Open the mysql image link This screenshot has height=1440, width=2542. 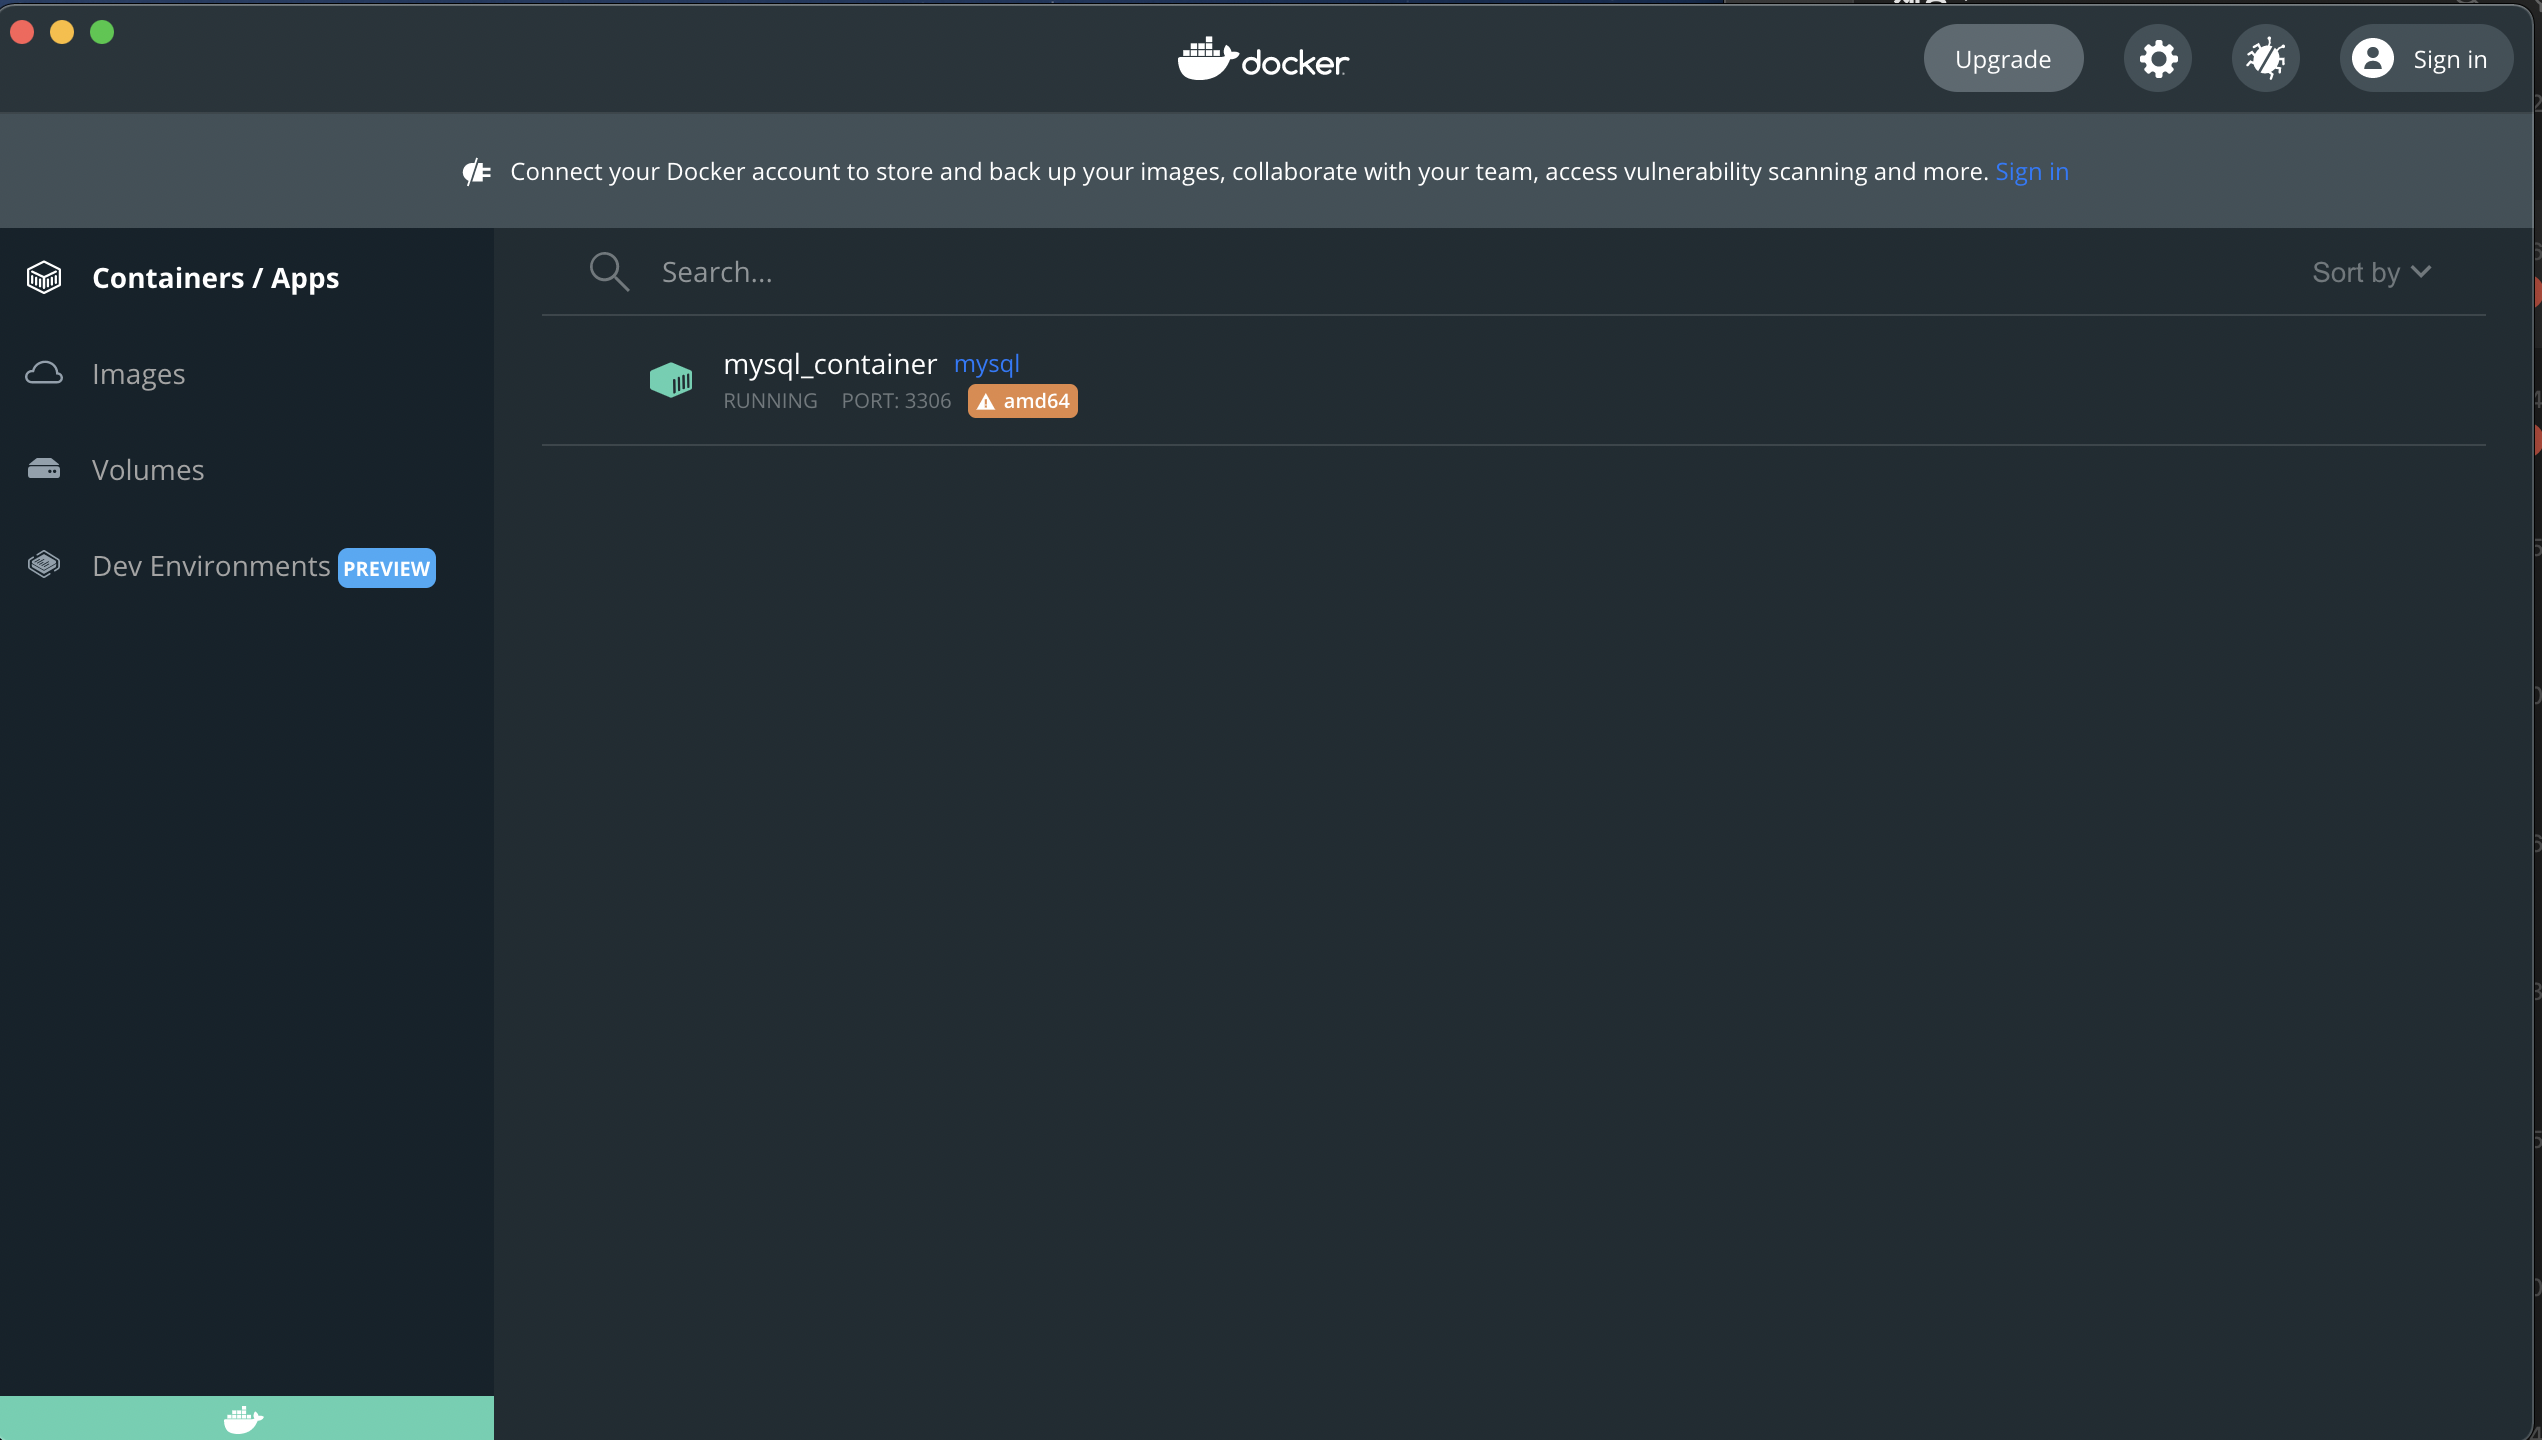point(986,364)
